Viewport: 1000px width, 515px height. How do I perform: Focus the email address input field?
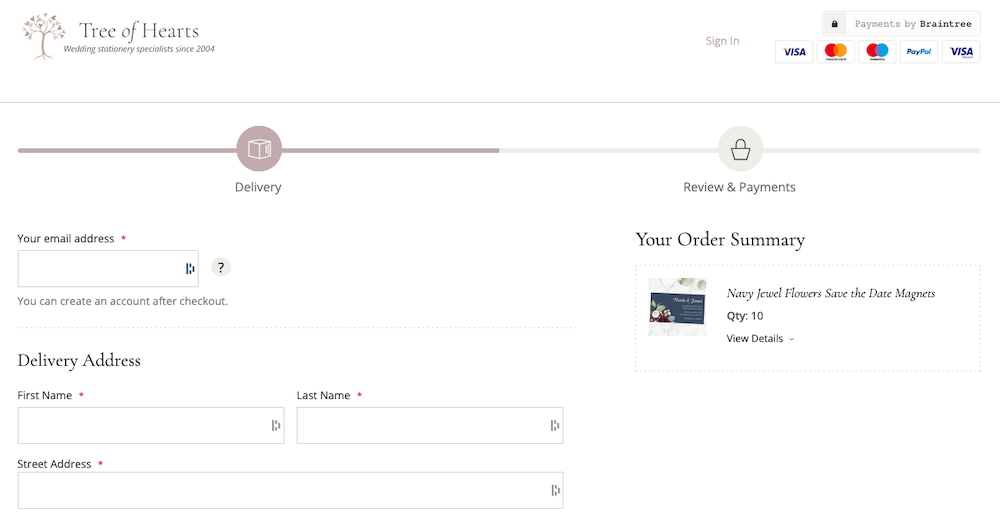[x=108, y=268]
